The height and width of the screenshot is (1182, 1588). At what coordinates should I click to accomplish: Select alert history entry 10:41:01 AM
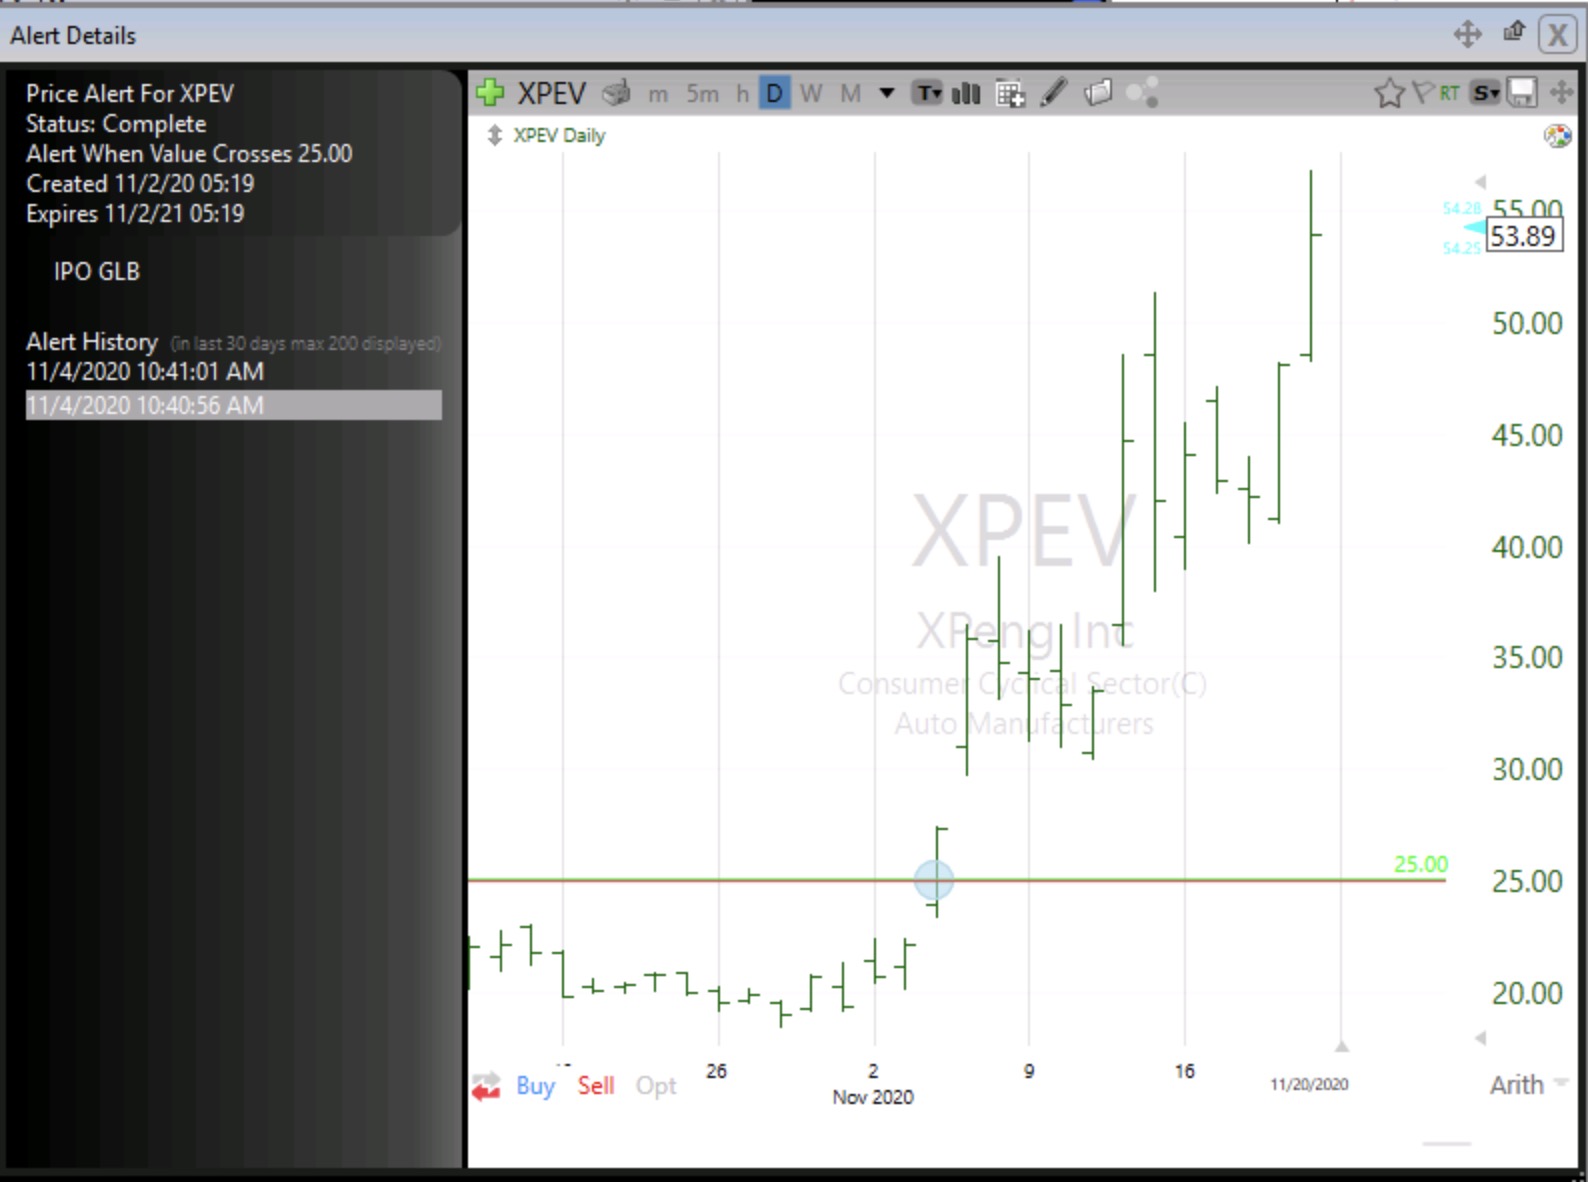click(145, 372)
